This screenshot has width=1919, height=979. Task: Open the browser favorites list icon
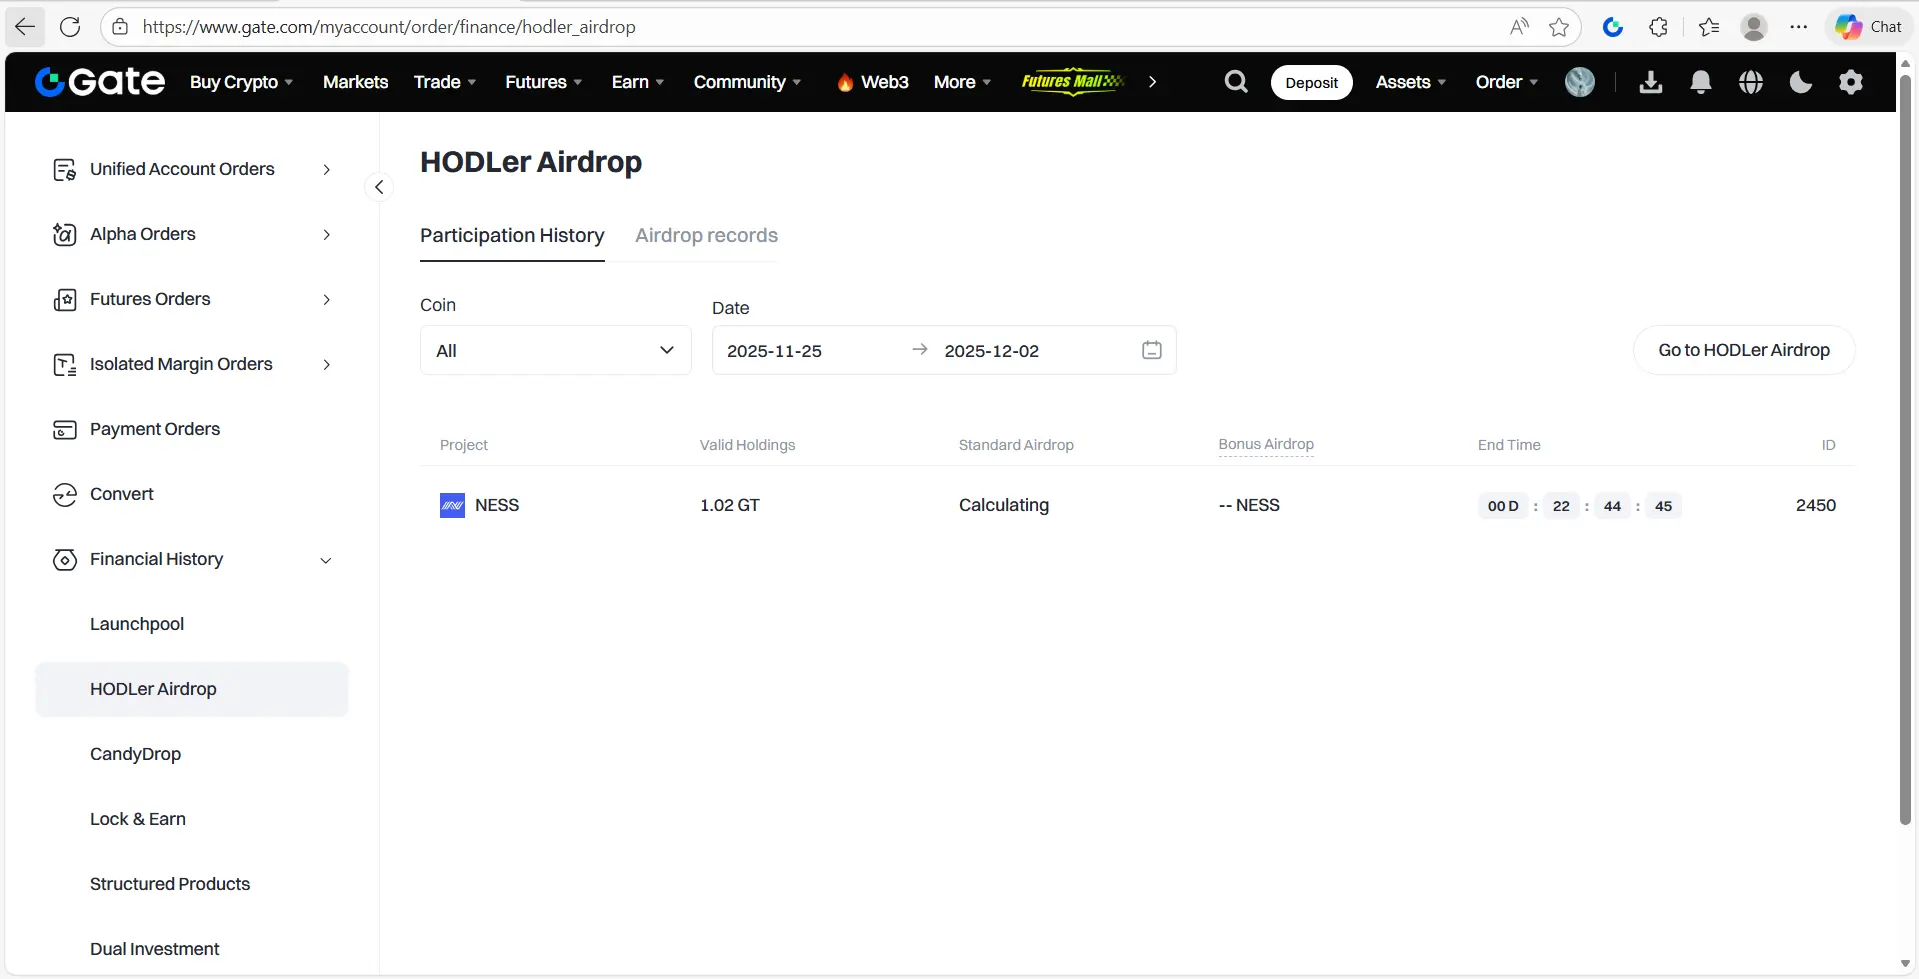(1709, 27)
